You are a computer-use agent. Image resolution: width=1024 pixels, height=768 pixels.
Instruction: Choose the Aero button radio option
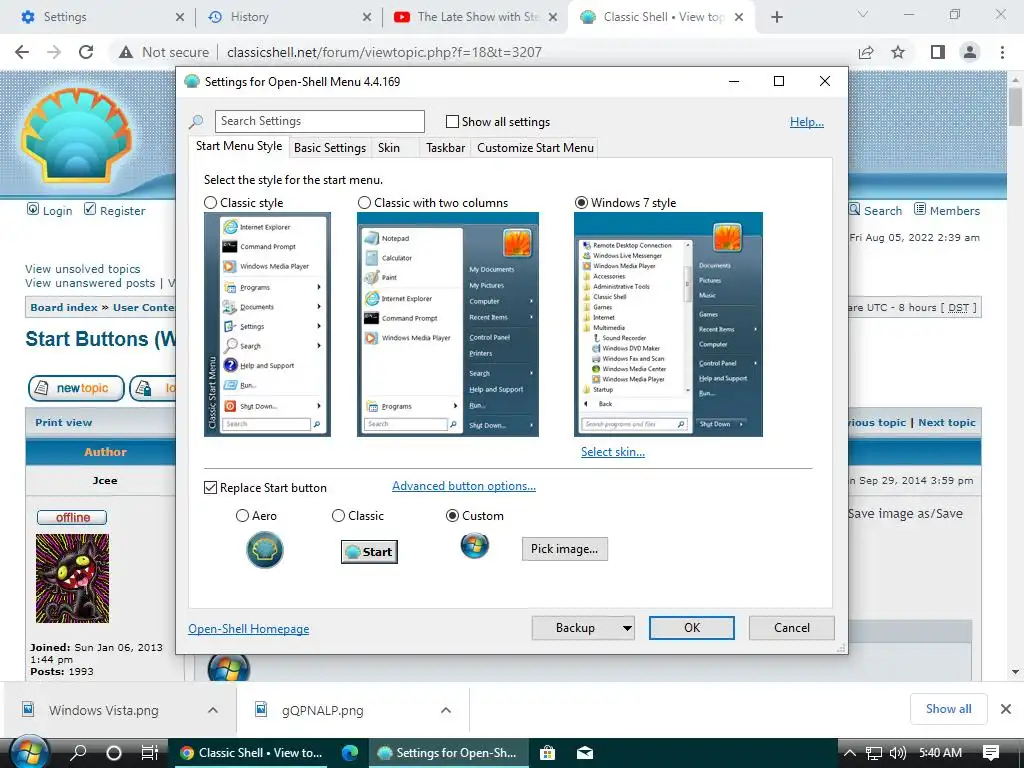click(242, 516)
